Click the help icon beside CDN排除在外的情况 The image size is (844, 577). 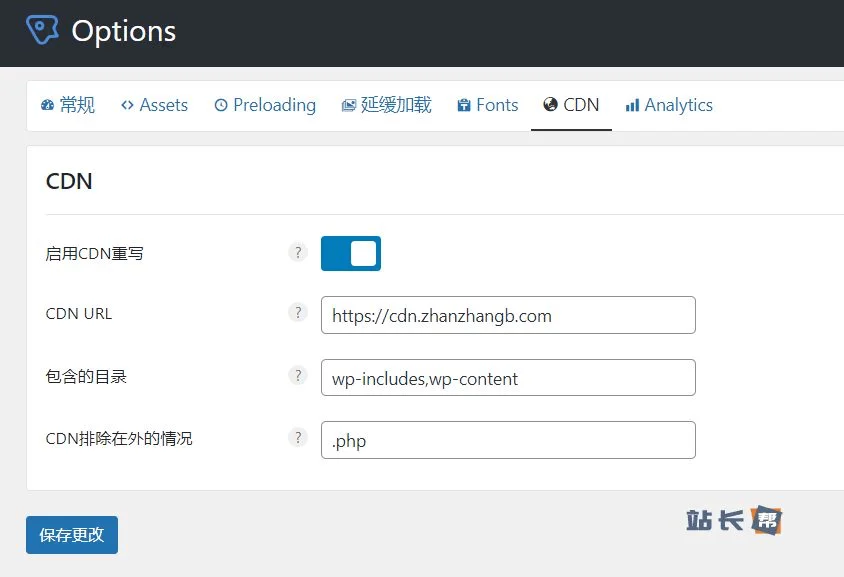297,437
